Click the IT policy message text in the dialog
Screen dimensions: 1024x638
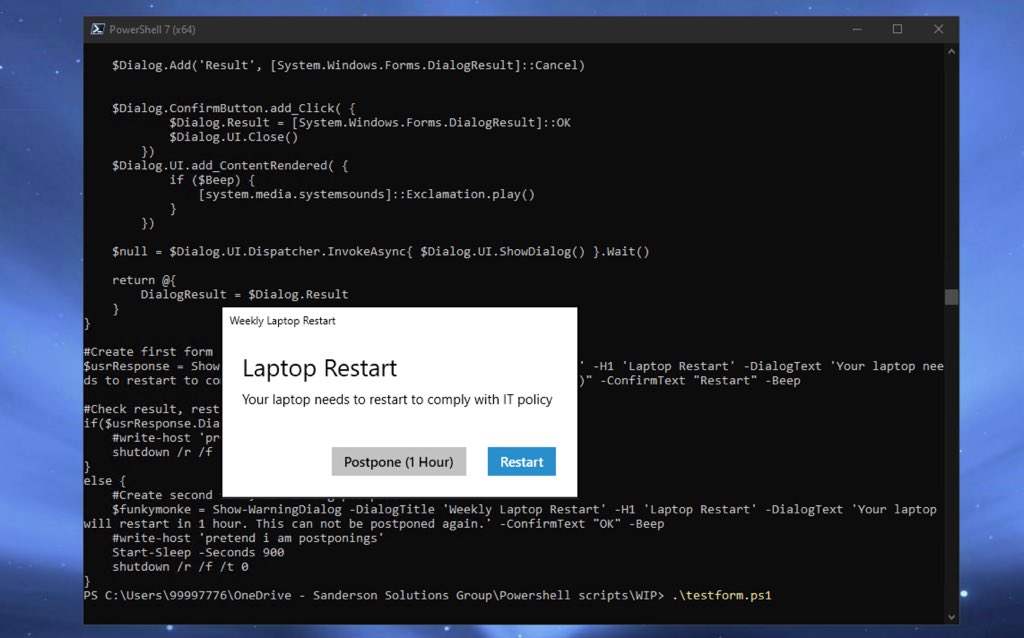tap(397, 400)
